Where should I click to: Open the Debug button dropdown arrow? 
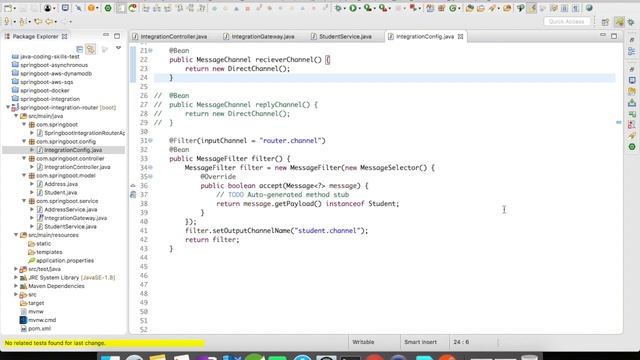[344, 8]
